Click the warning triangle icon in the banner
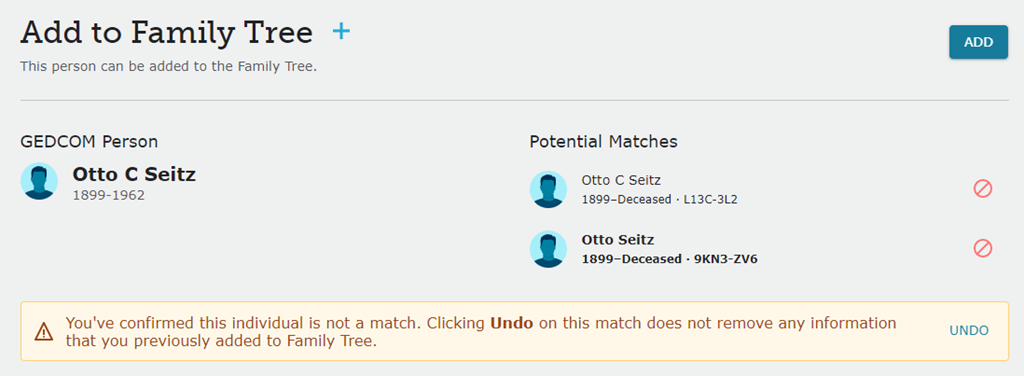This screenshot has height=376, width=1024. point(44,332)
